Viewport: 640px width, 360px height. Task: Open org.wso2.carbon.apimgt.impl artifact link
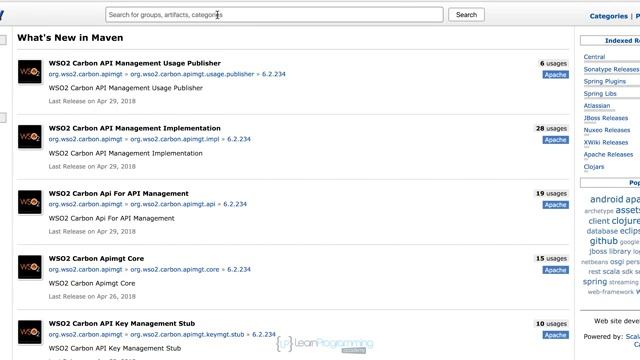click(175, 139)
